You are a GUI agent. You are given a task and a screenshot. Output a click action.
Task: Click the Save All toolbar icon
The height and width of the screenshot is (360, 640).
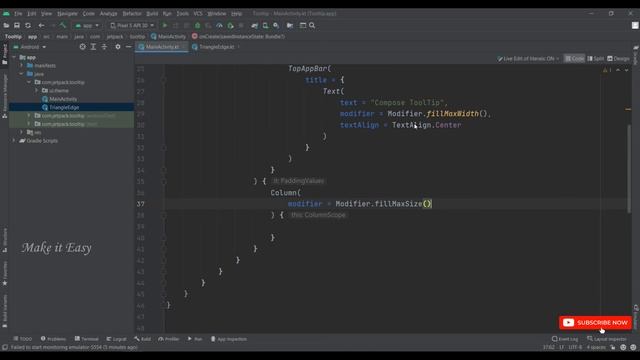pyautogui.click(x=17, y=25)
